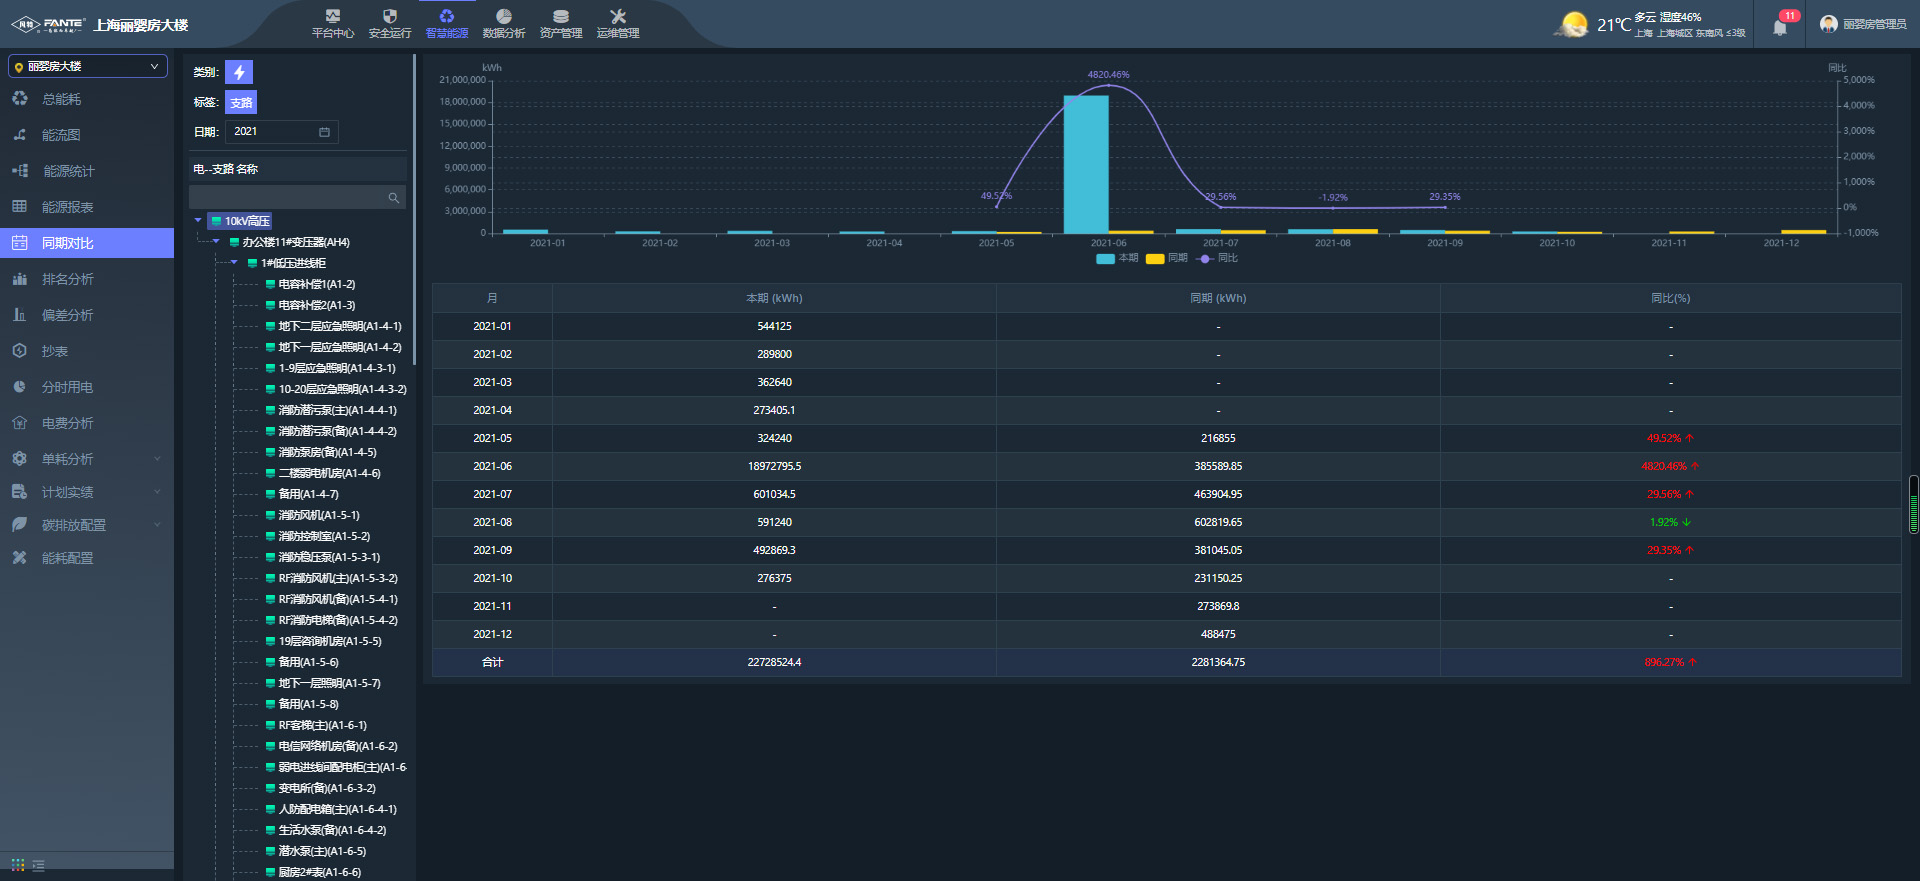Toggle 同比 line series in chart legend
1920x881 pixels.
coord(1216,258)
